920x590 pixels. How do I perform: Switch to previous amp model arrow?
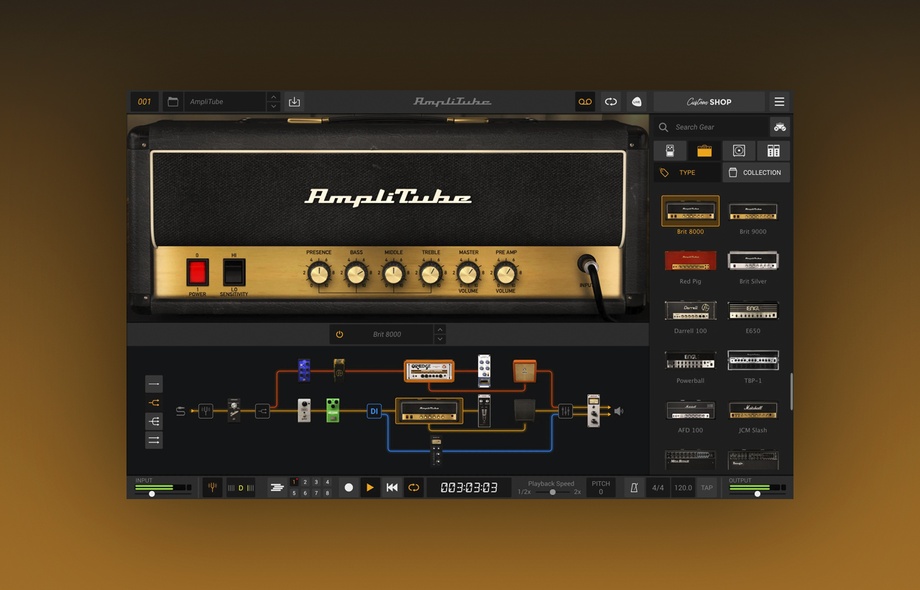(440, 330)
